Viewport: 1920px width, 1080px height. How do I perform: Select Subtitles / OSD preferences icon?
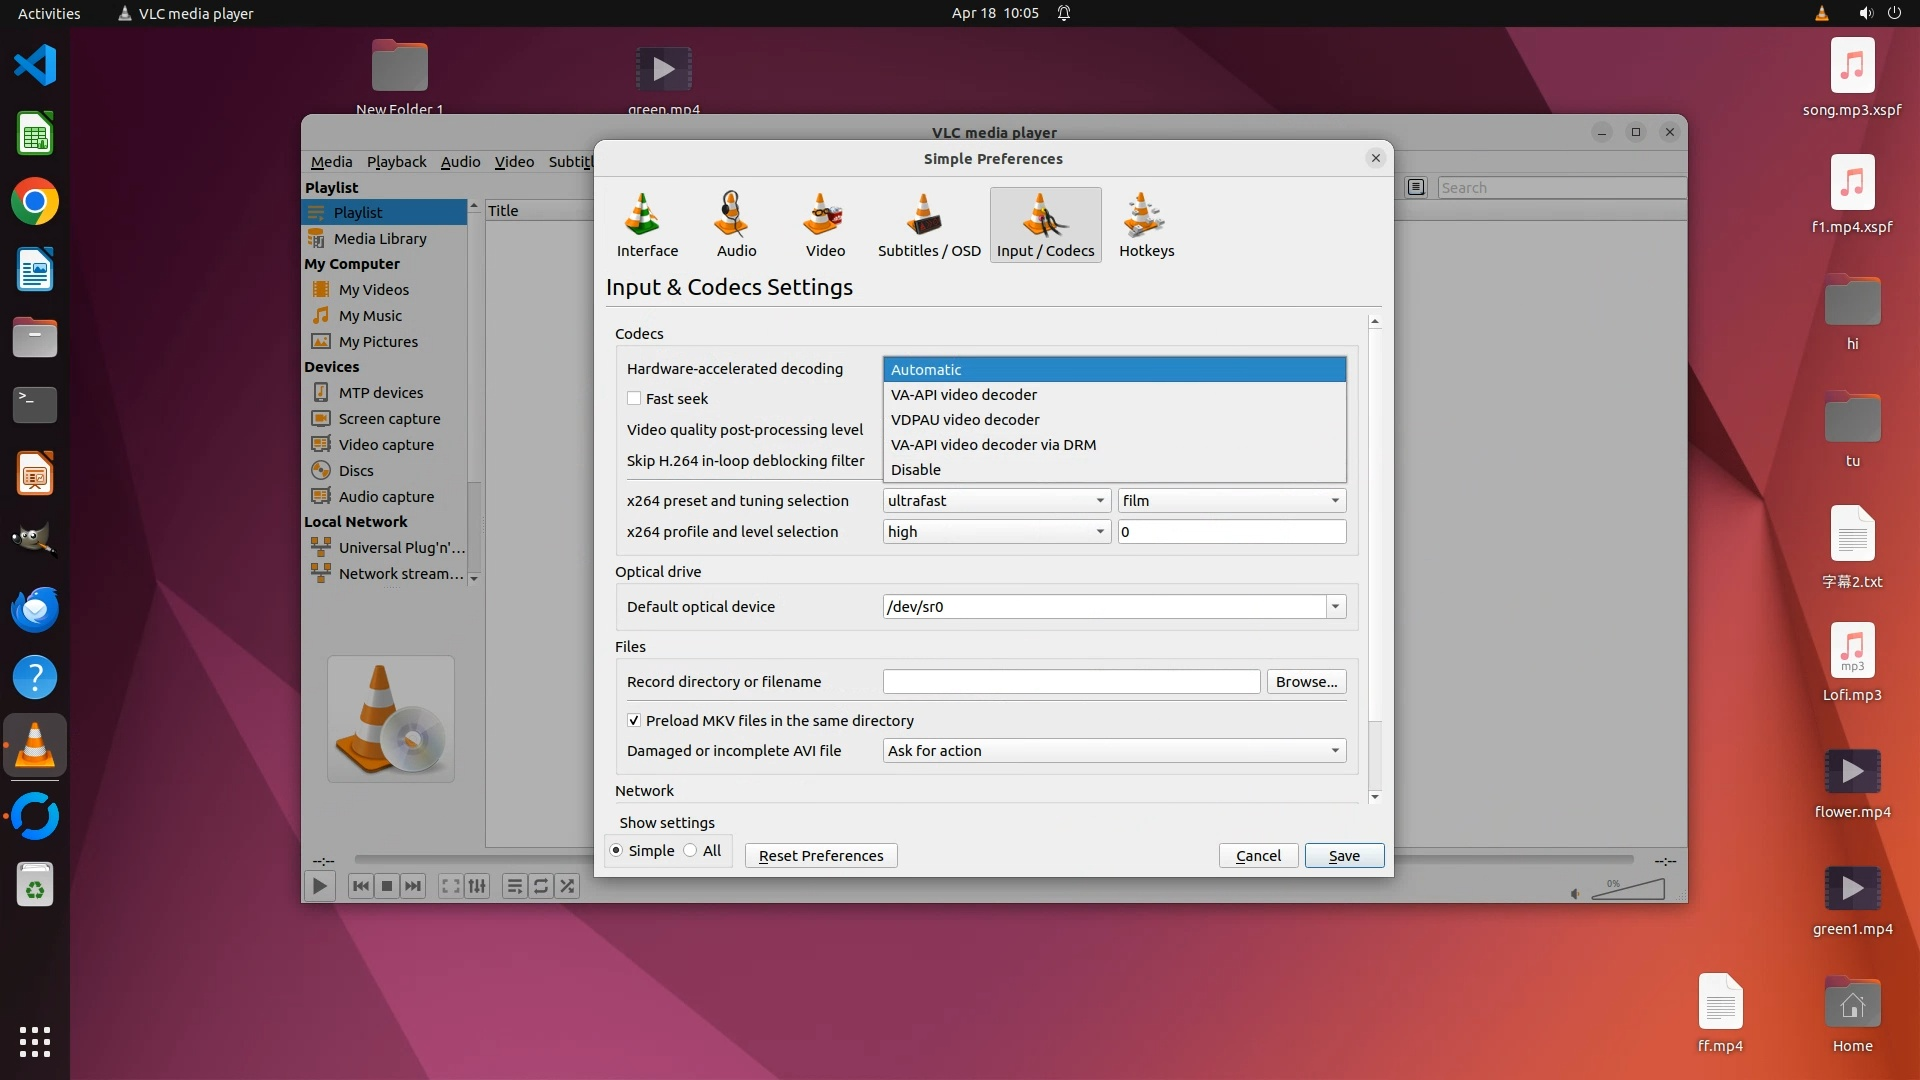pos(928,225)
